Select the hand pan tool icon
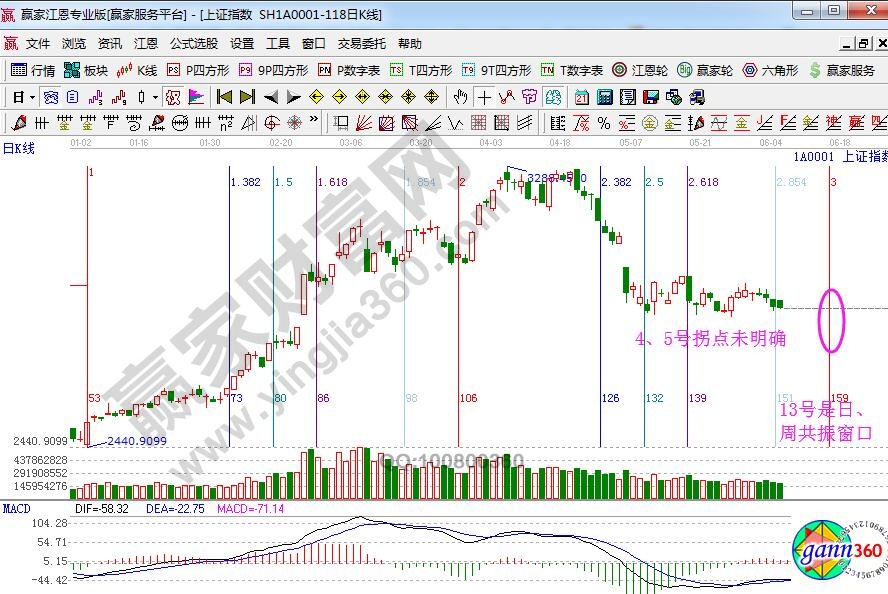 click(x=460, y=97)
